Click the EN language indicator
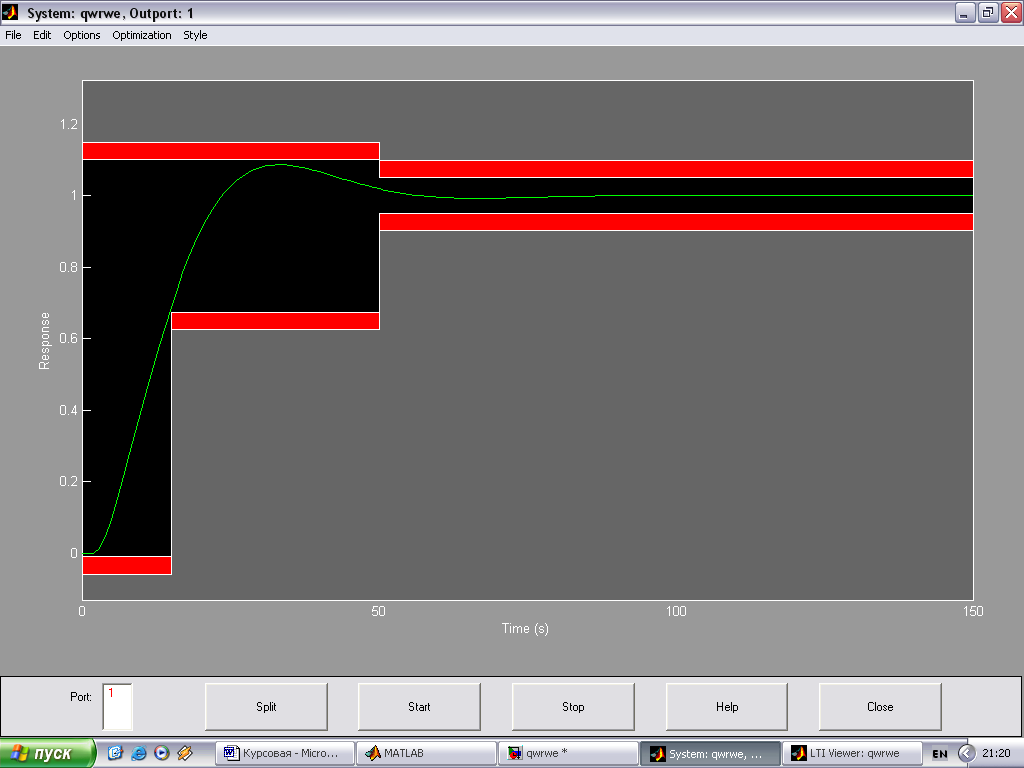Image resolution: width=1024 pixels, height=768 pixels. pyautogui.click(x=940, y=754)
